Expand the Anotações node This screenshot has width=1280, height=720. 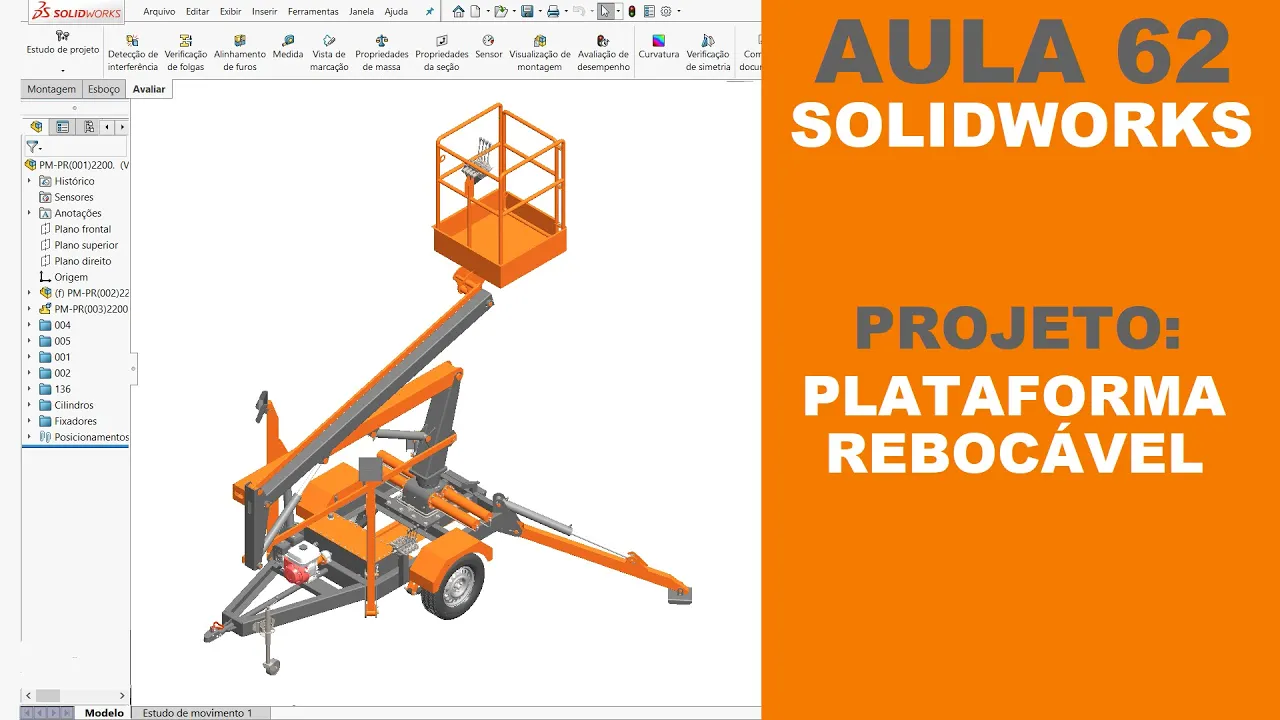pyautogui.click(x=30, y=213)
